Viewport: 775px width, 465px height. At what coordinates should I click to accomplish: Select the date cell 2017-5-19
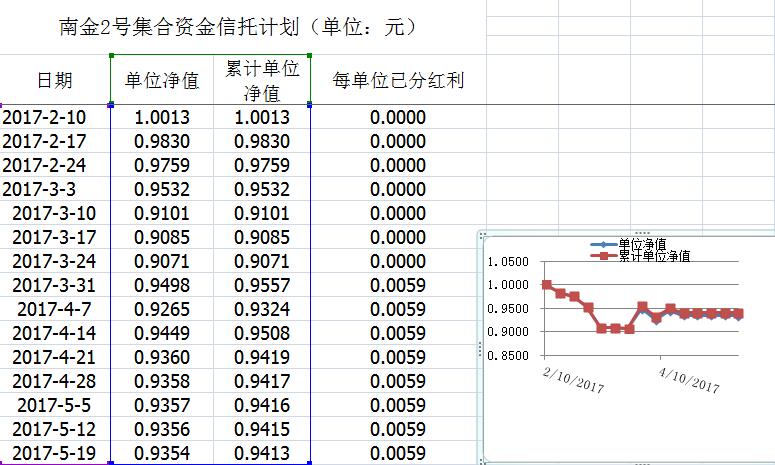point(54,453)
